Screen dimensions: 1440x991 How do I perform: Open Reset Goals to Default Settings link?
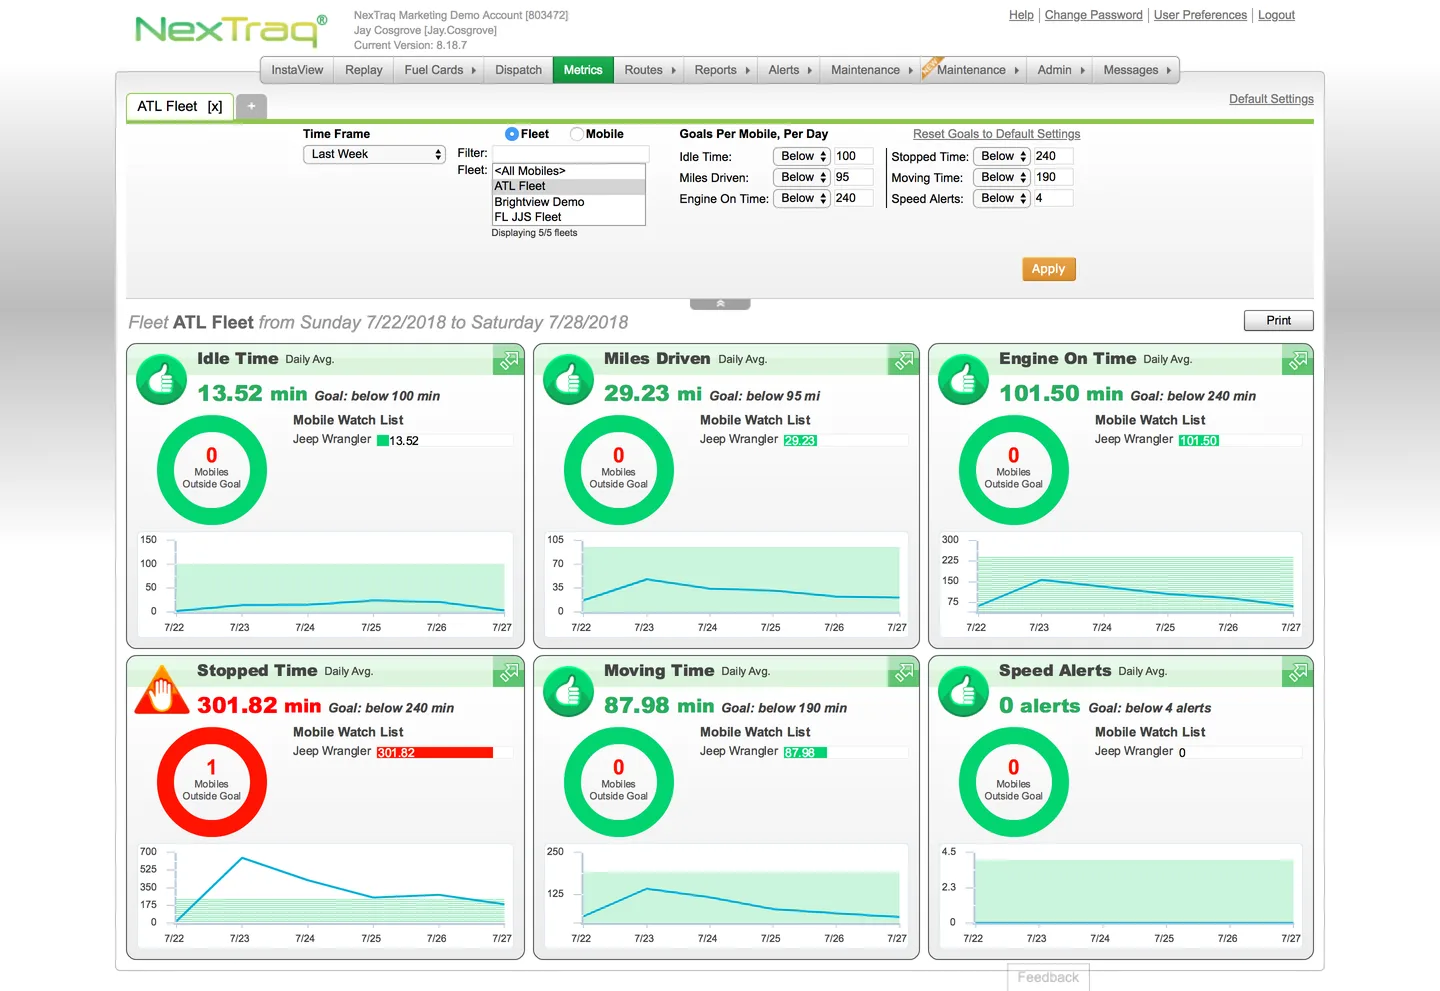pos(996,133)
